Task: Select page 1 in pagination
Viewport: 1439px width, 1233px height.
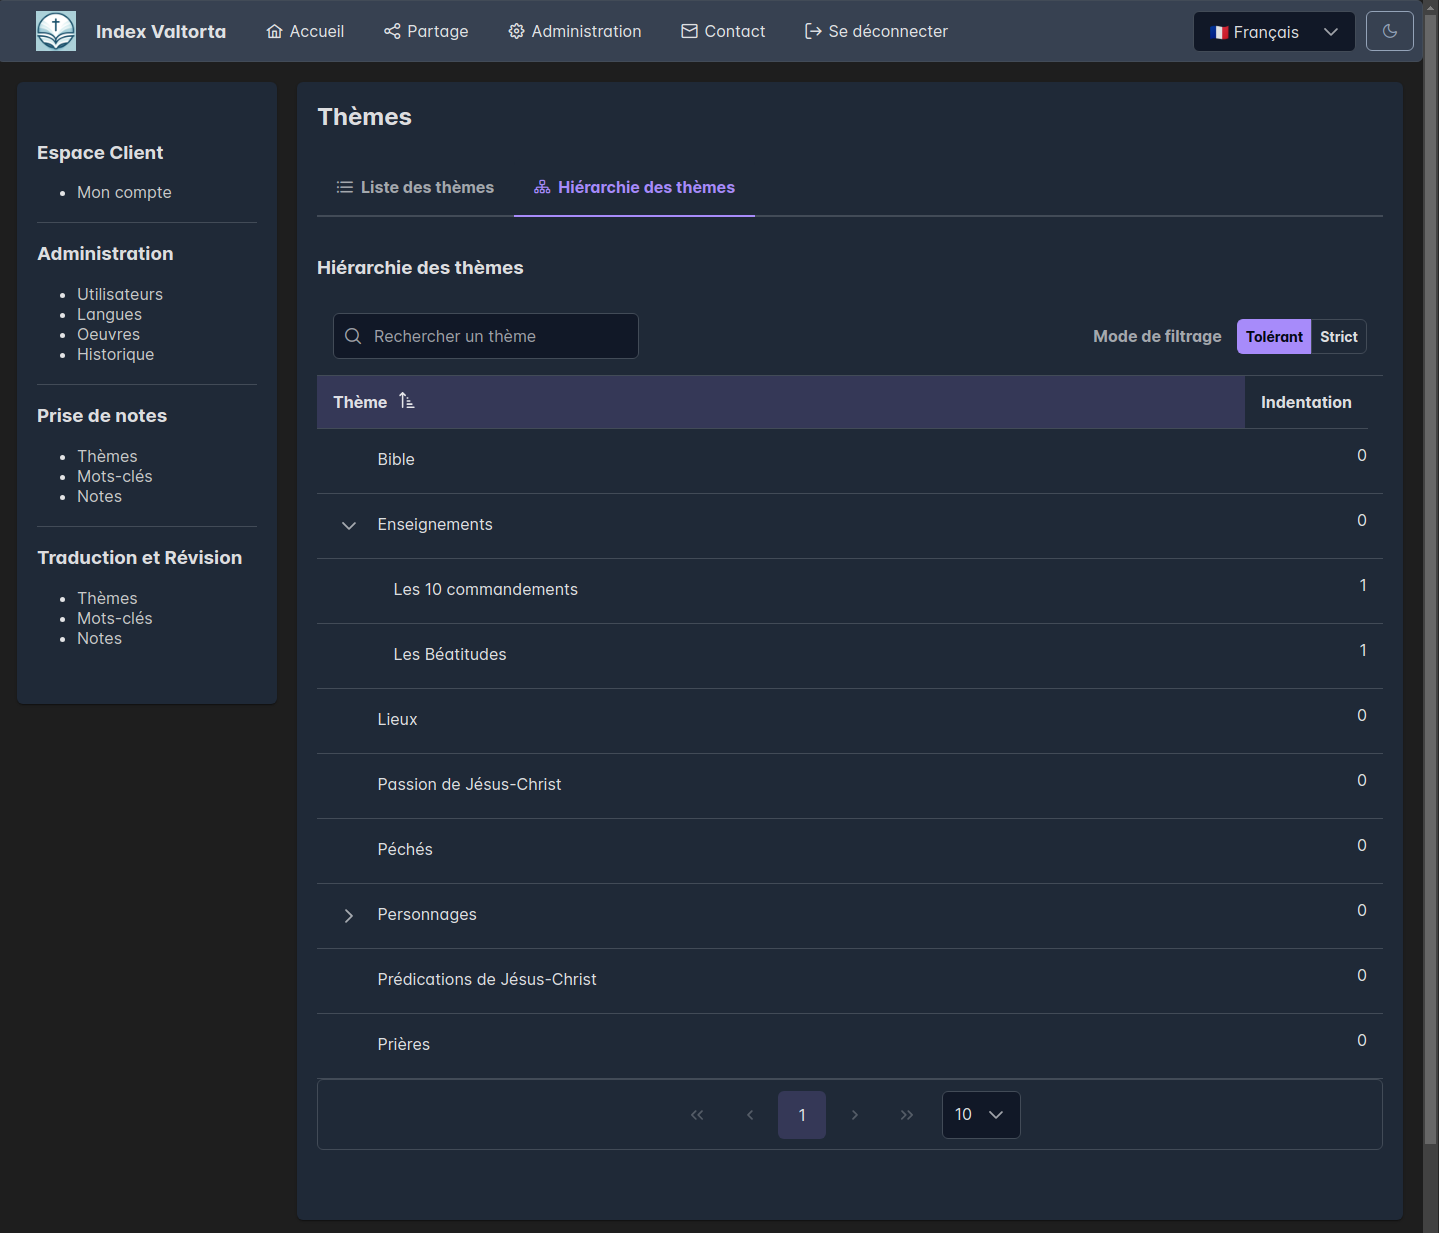Action: [x=802, y=1115]
